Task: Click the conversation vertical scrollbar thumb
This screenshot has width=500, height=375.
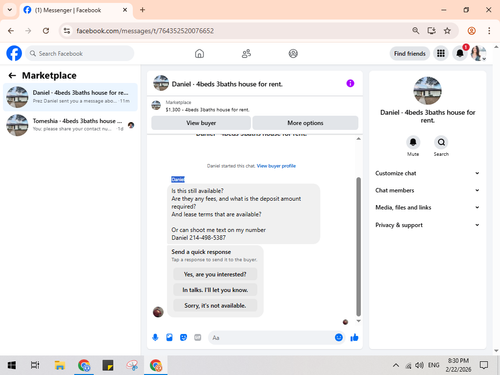Action: pyautogui.click(x=358, y=247)
